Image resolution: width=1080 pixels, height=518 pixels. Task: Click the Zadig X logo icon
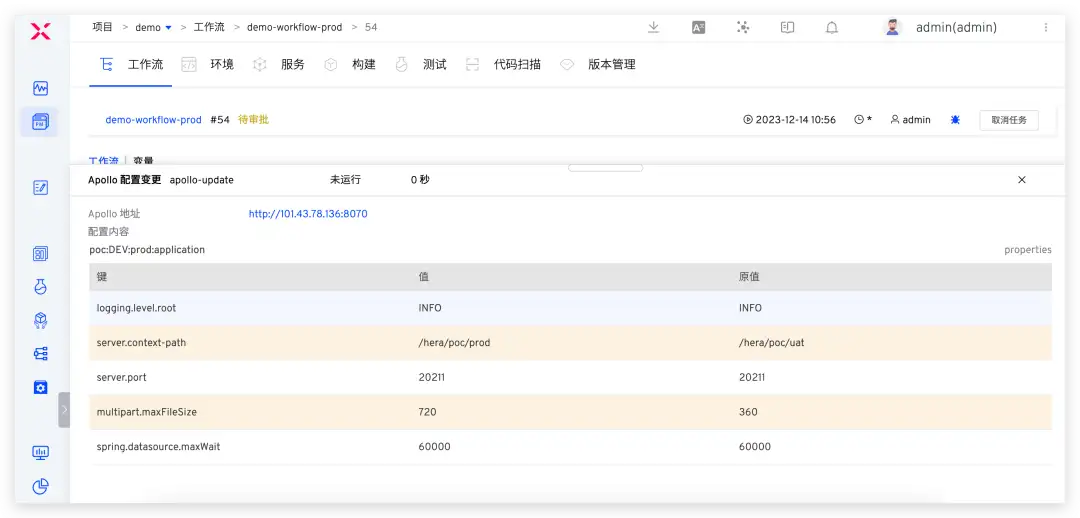tap(41, 30)
